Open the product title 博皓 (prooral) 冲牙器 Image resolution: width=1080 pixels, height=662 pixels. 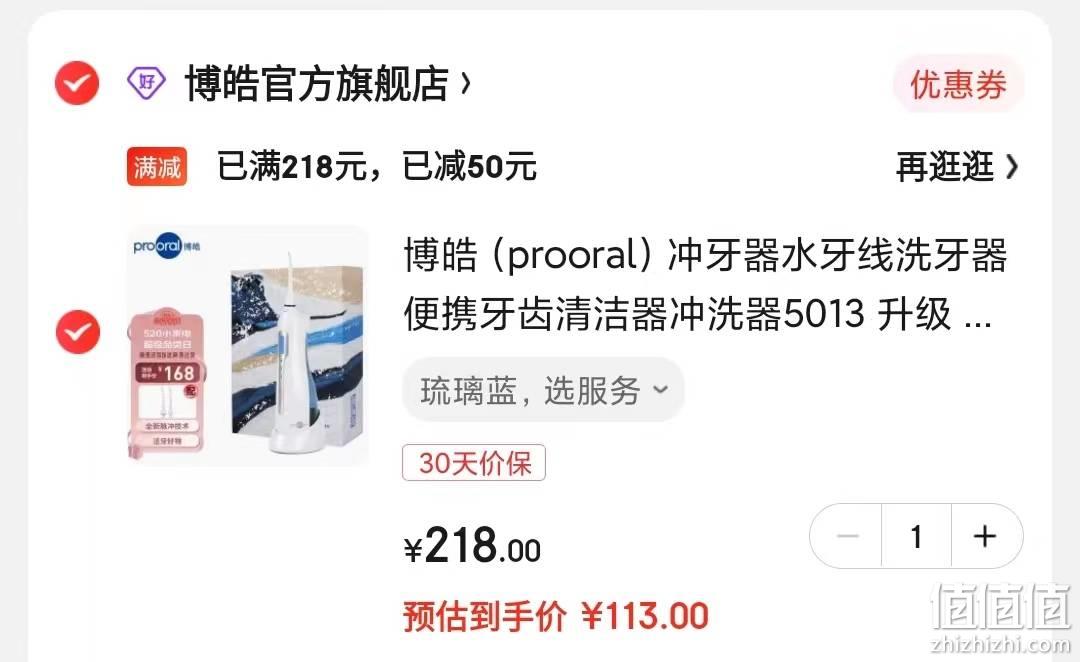click(705, 285)
